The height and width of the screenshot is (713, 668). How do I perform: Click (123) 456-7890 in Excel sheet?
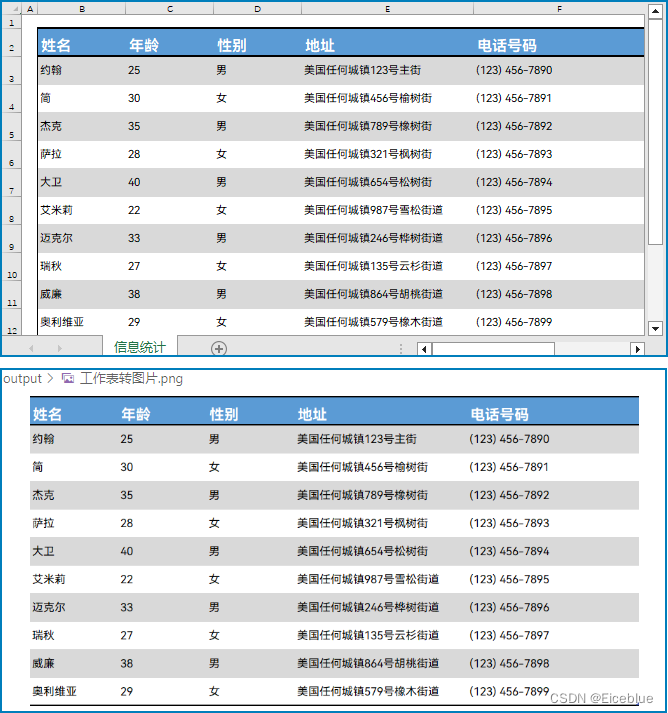(x=514, y=70)
